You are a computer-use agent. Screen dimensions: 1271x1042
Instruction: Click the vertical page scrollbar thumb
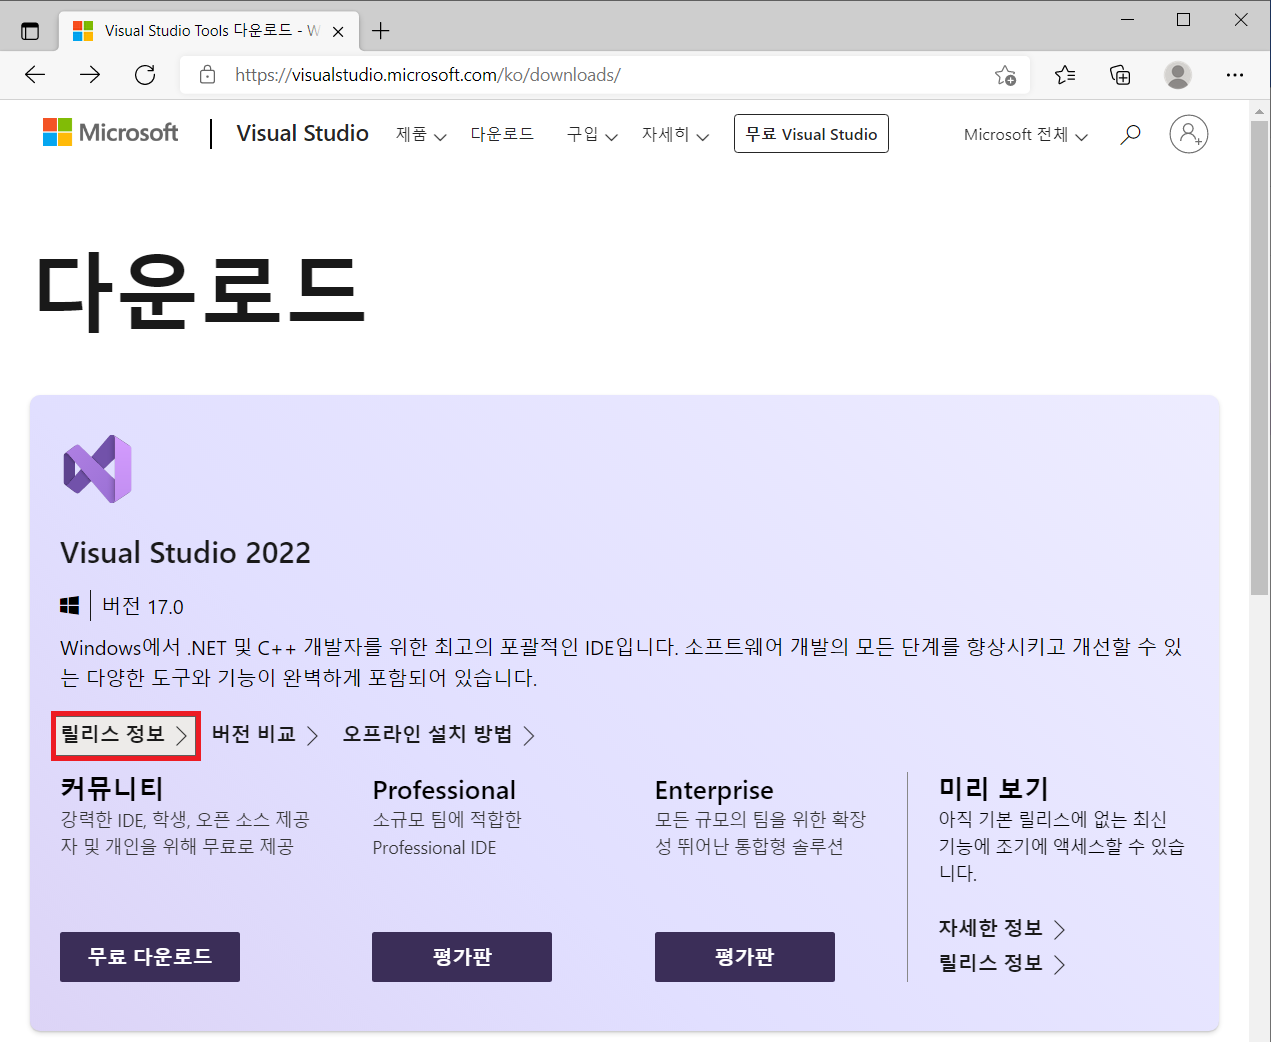(x=1260, y=358)
